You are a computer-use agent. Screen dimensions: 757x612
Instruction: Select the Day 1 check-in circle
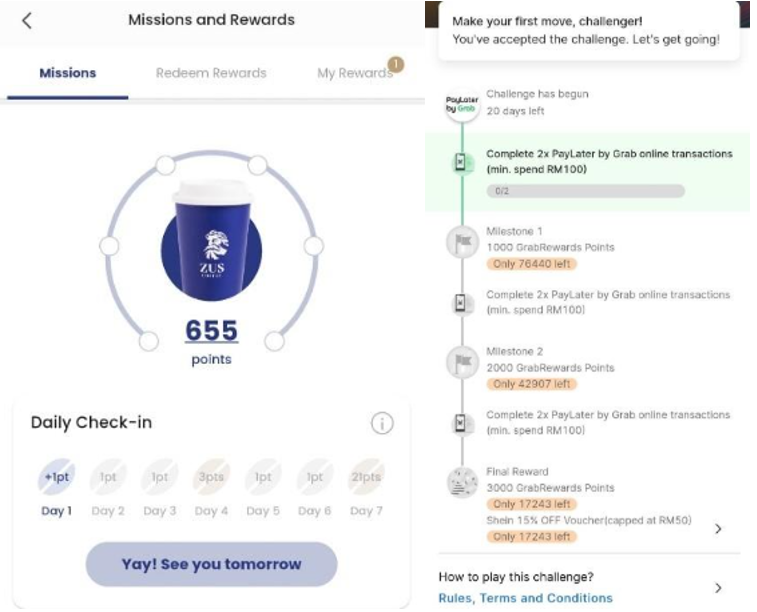(x=56, y=478)
